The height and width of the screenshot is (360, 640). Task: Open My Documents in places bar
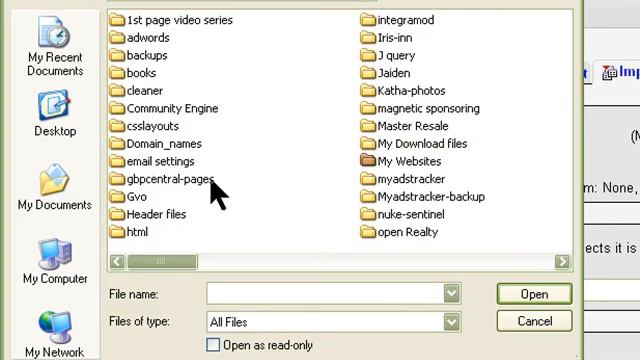coord(55,187)
